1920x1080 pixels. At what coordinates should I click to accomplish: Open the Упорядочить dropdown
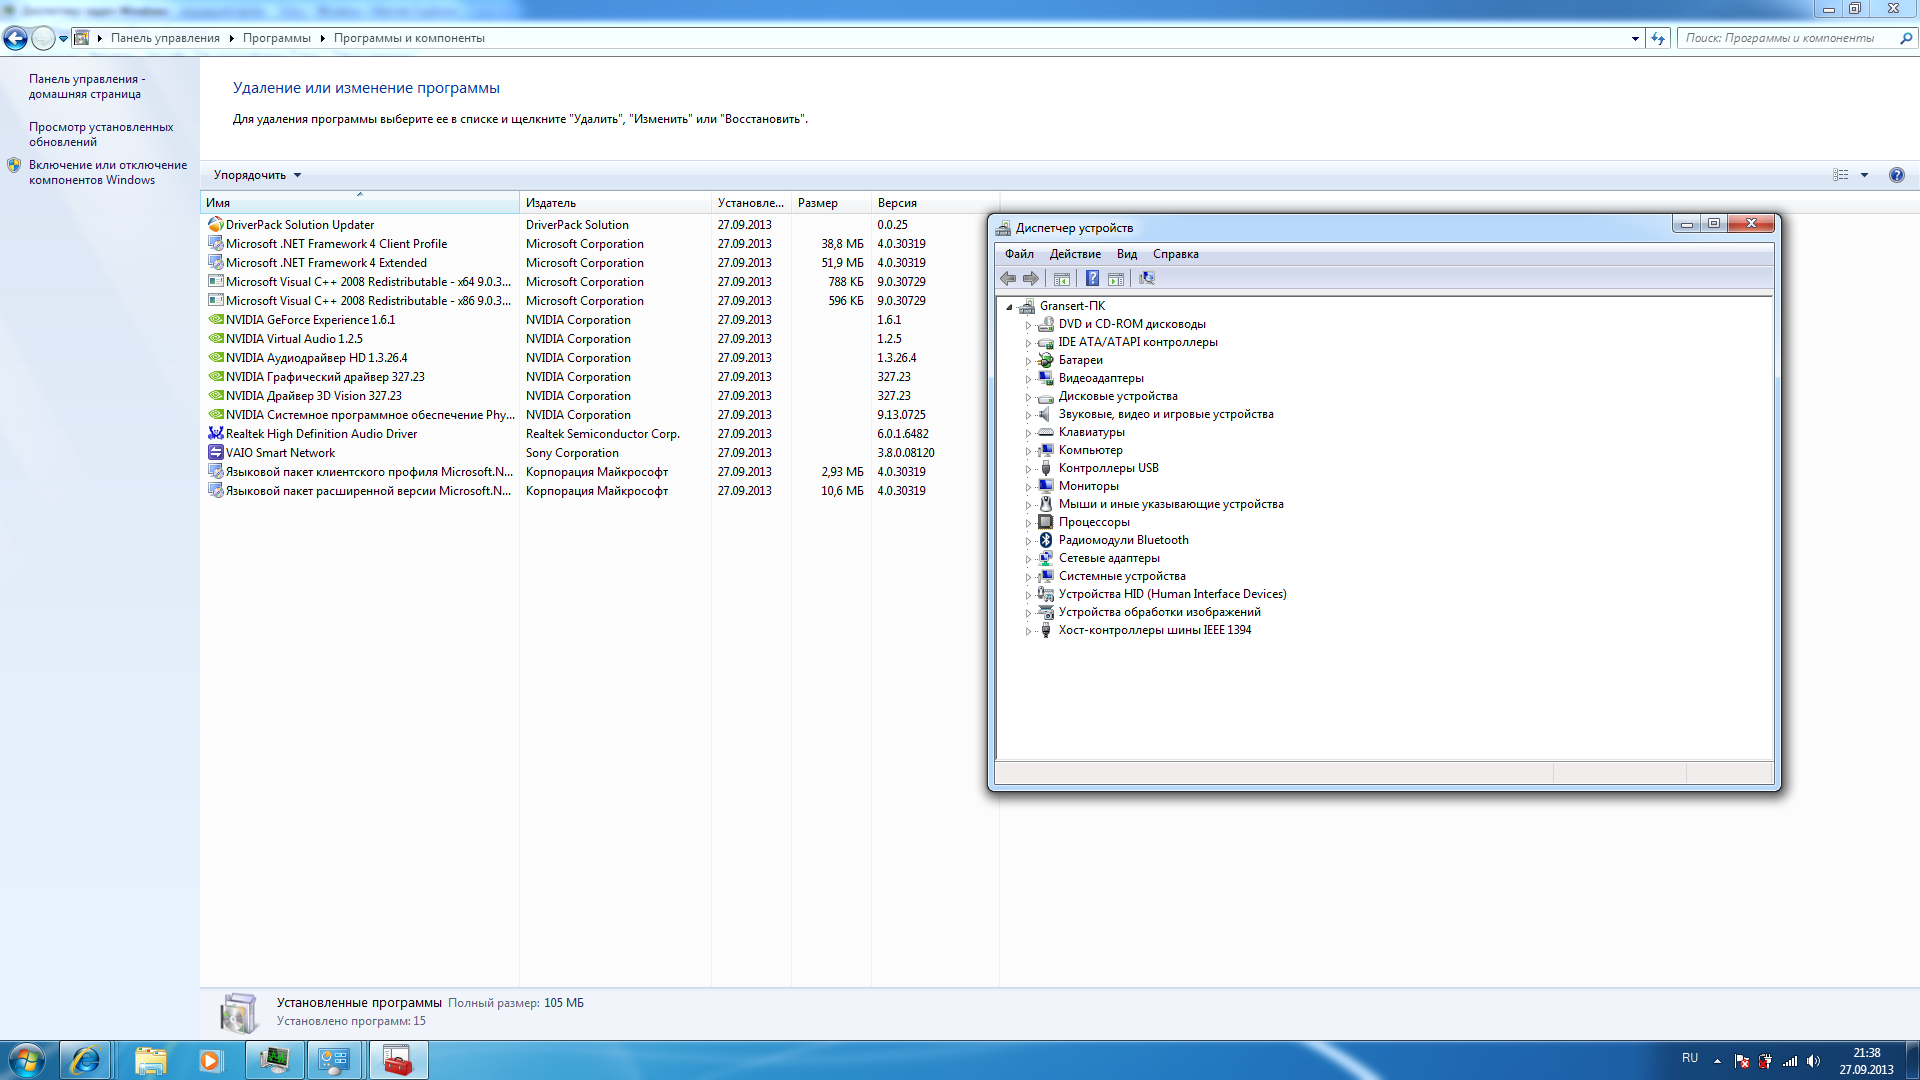(x=257, y=175)
